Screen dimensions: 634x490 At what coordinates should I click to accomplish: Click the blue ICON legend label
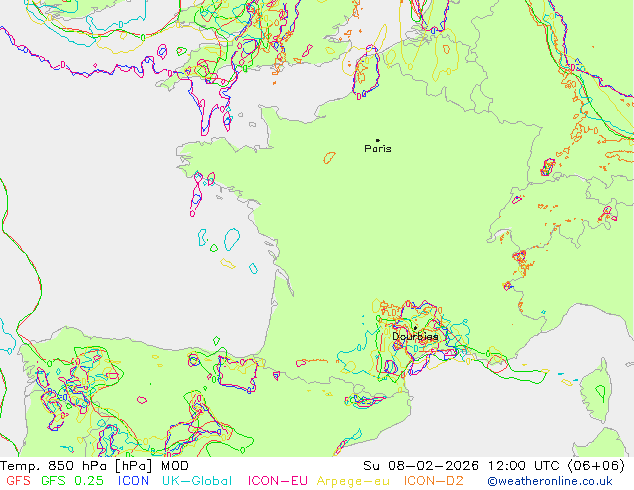[x=133, y=481]
